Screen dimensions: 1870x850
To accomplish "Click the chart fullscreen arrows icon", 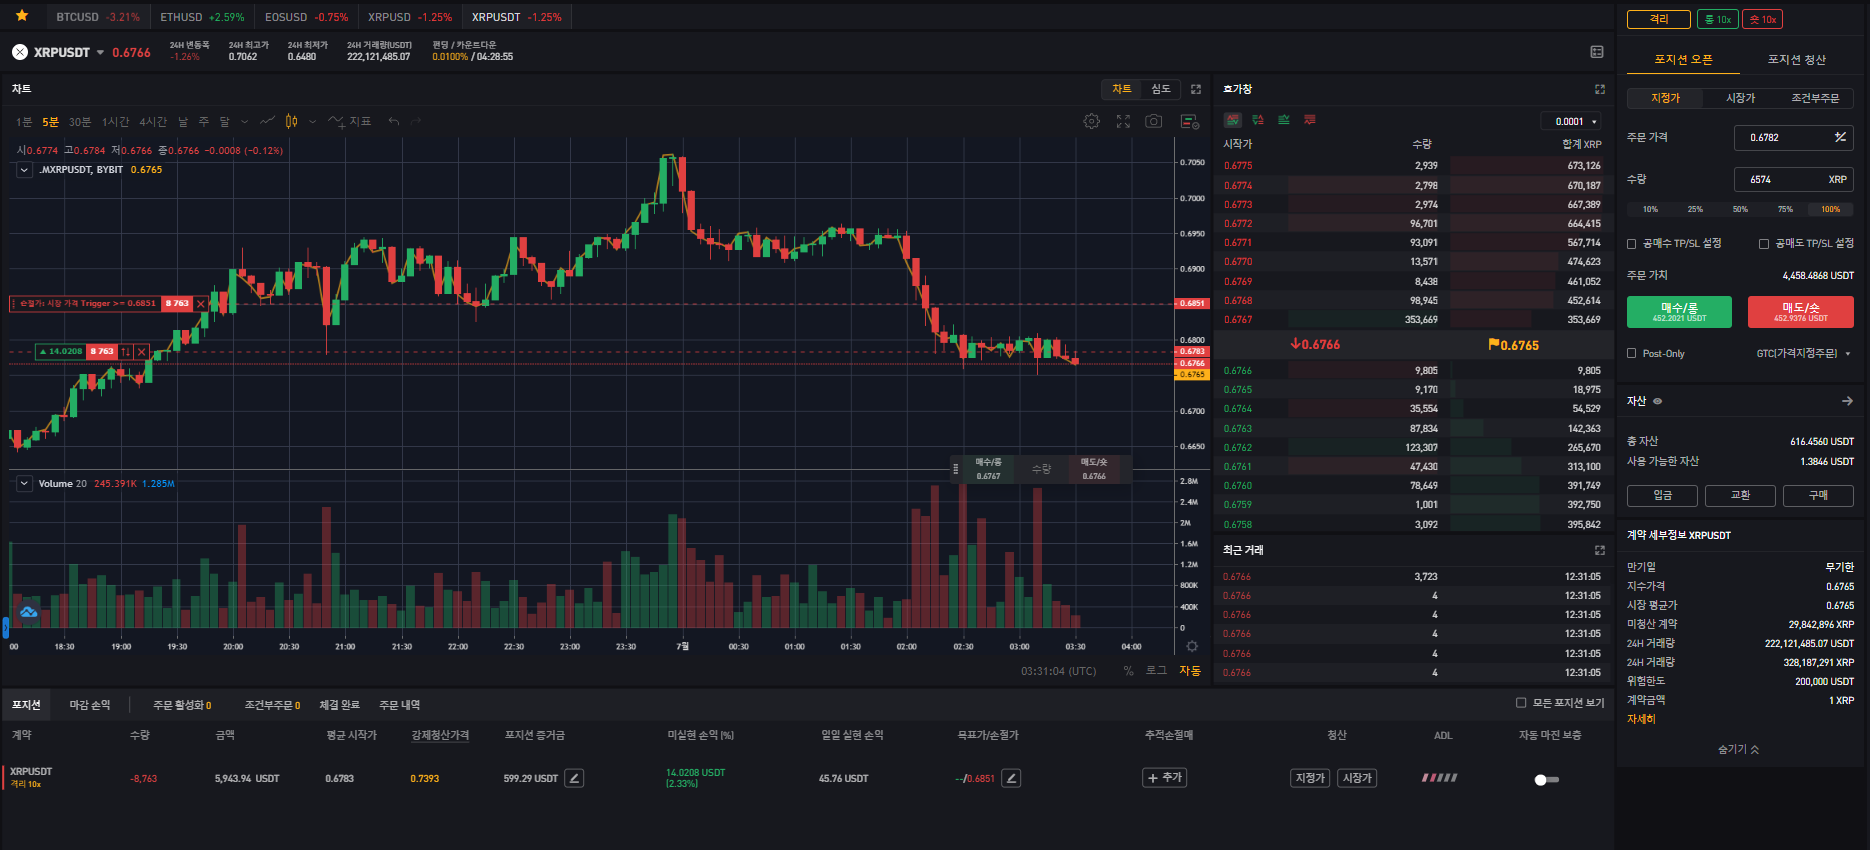I will tap(1123, 121).
